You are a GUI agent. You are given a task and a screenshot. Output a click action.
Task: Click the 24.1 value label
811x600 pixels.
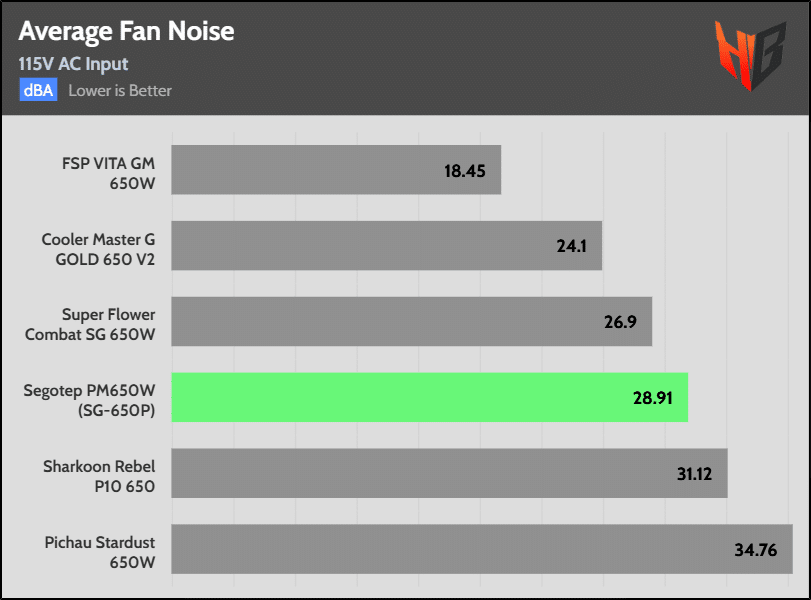point(572,246)
